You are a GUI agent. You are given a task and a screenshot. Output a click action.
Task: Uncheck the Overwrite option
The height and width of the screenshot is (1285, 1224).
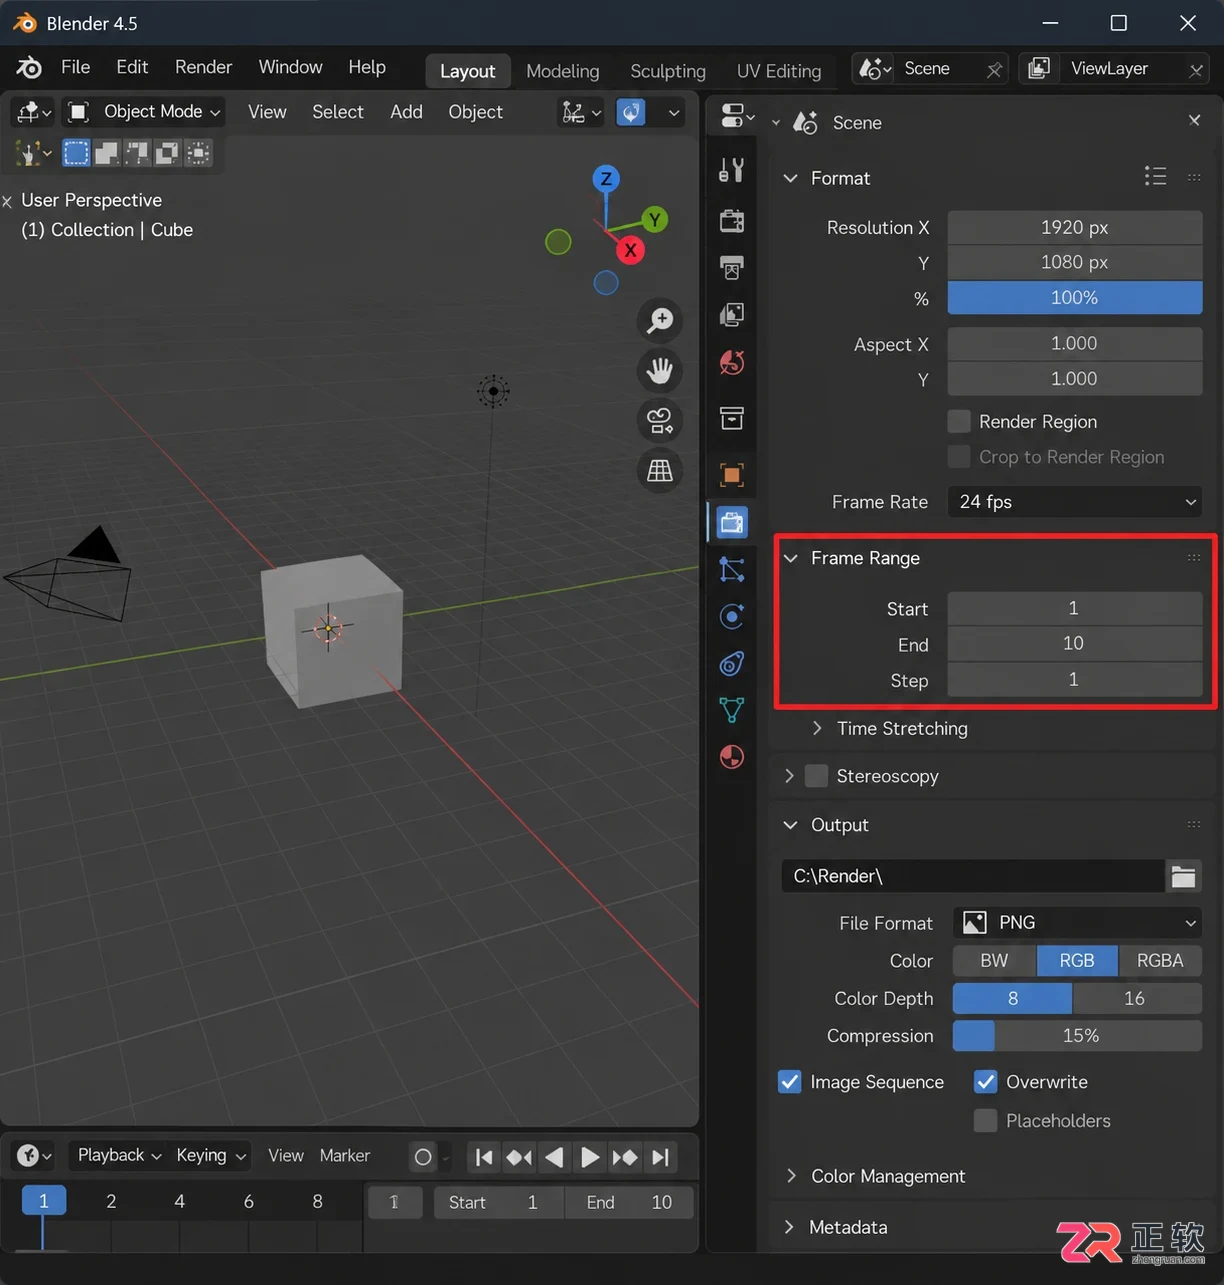(x=985, y=1082)
